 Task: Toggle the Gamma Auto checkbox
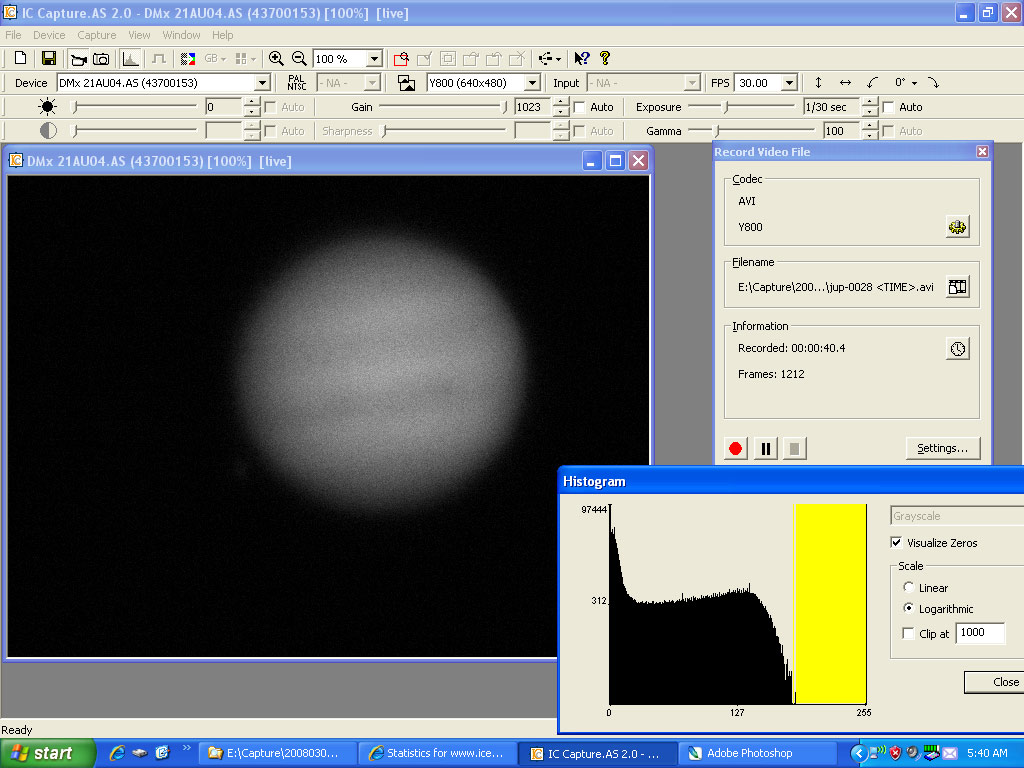click(888, 131)
